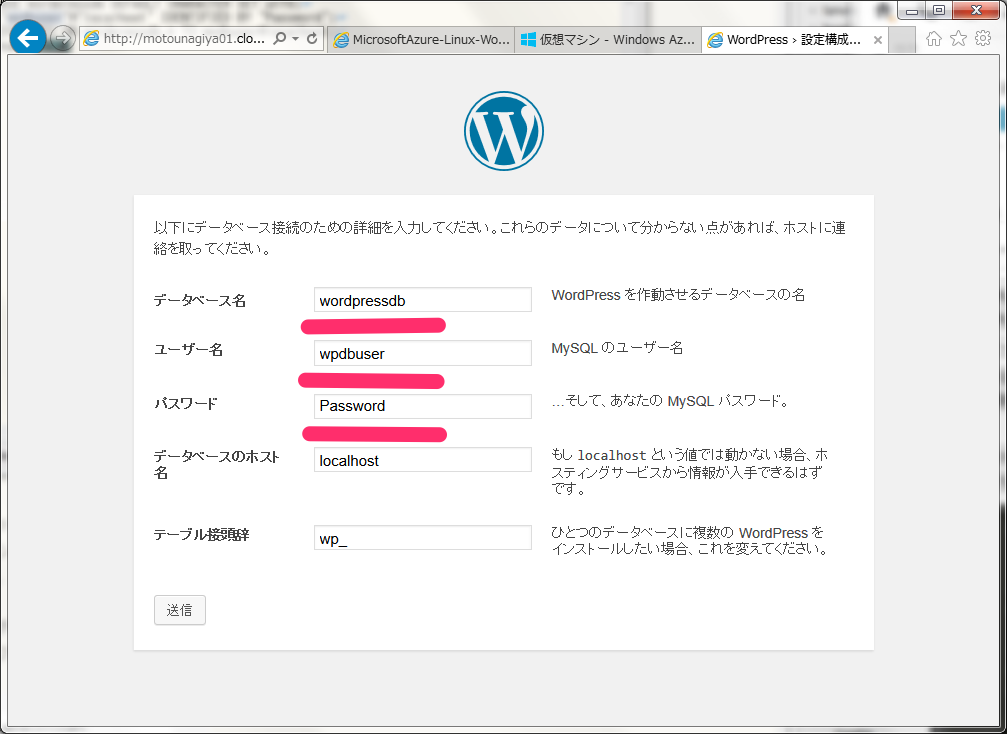The width and height of the screenshot is (1007, 734).
Task: Open the address bar dropdown arrow
Action: coord(295,39)
